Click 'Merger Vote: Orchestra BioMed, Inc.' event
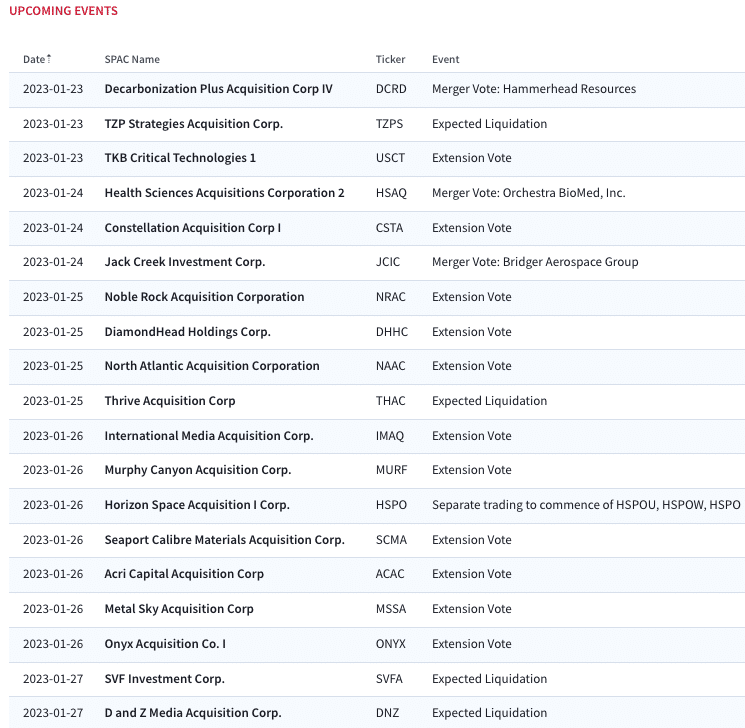Screen dimensions: 745x728 coord(528,193)
